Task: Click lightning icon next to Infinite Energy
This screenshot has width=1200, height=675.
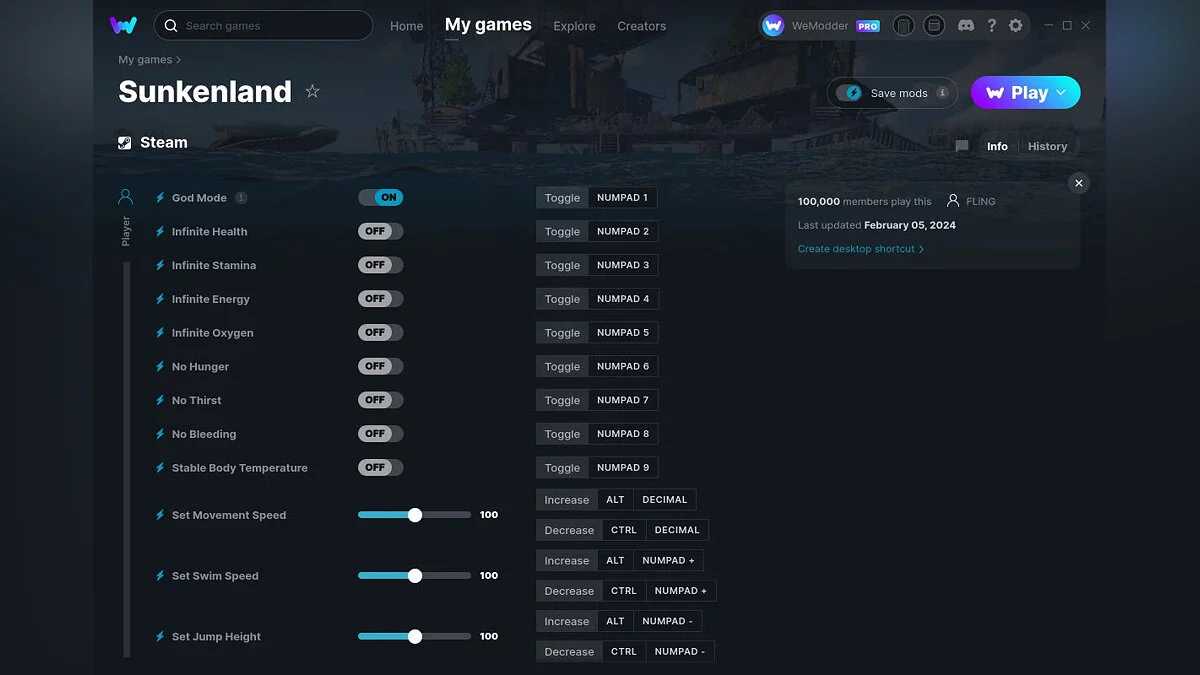Action: 160,299
